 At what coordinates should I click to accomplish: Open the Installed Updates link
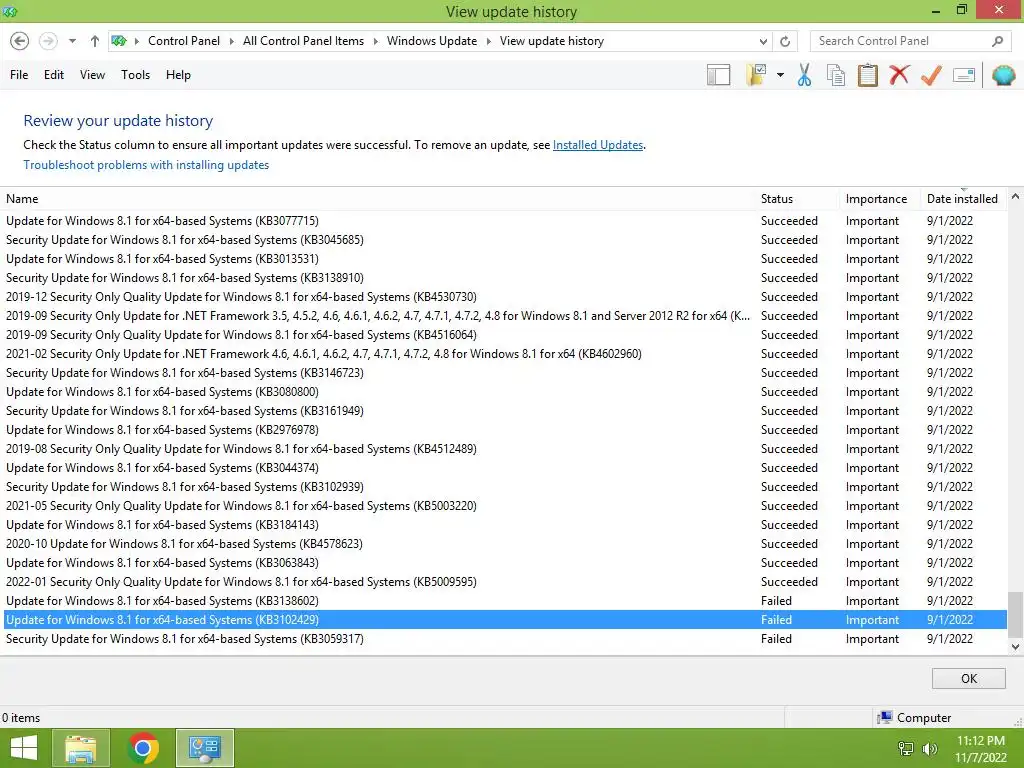tap(598, 145)
